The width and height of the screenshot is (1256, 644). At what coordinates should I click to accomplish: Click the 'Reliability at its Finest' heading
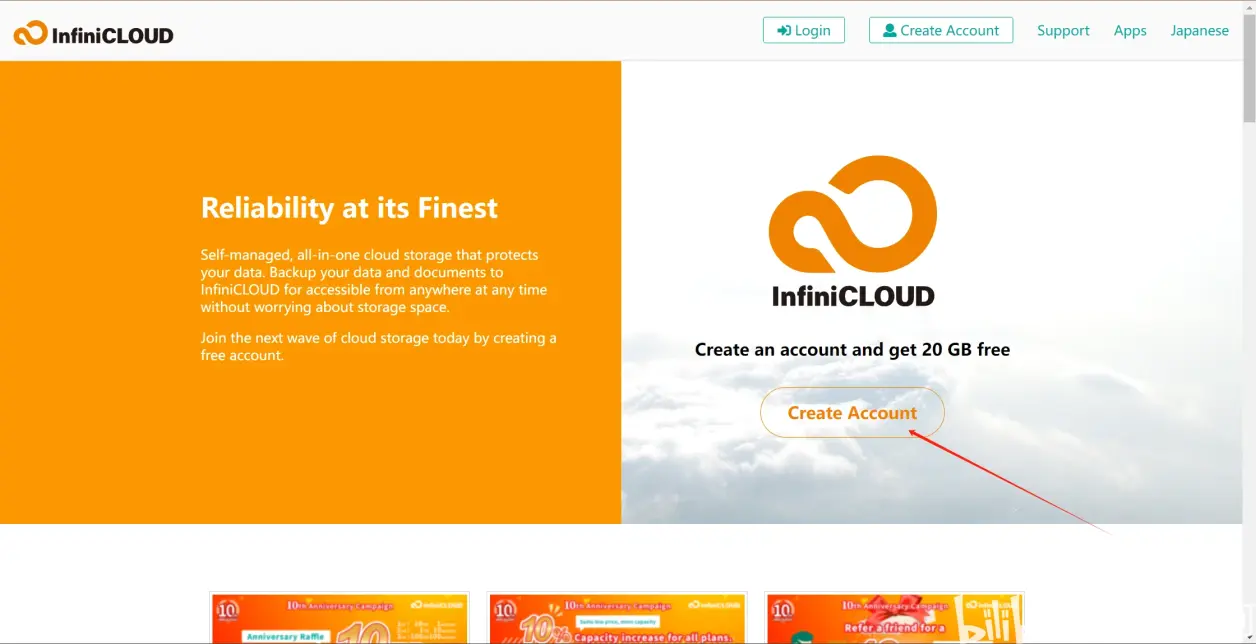(x=349, y=208)
